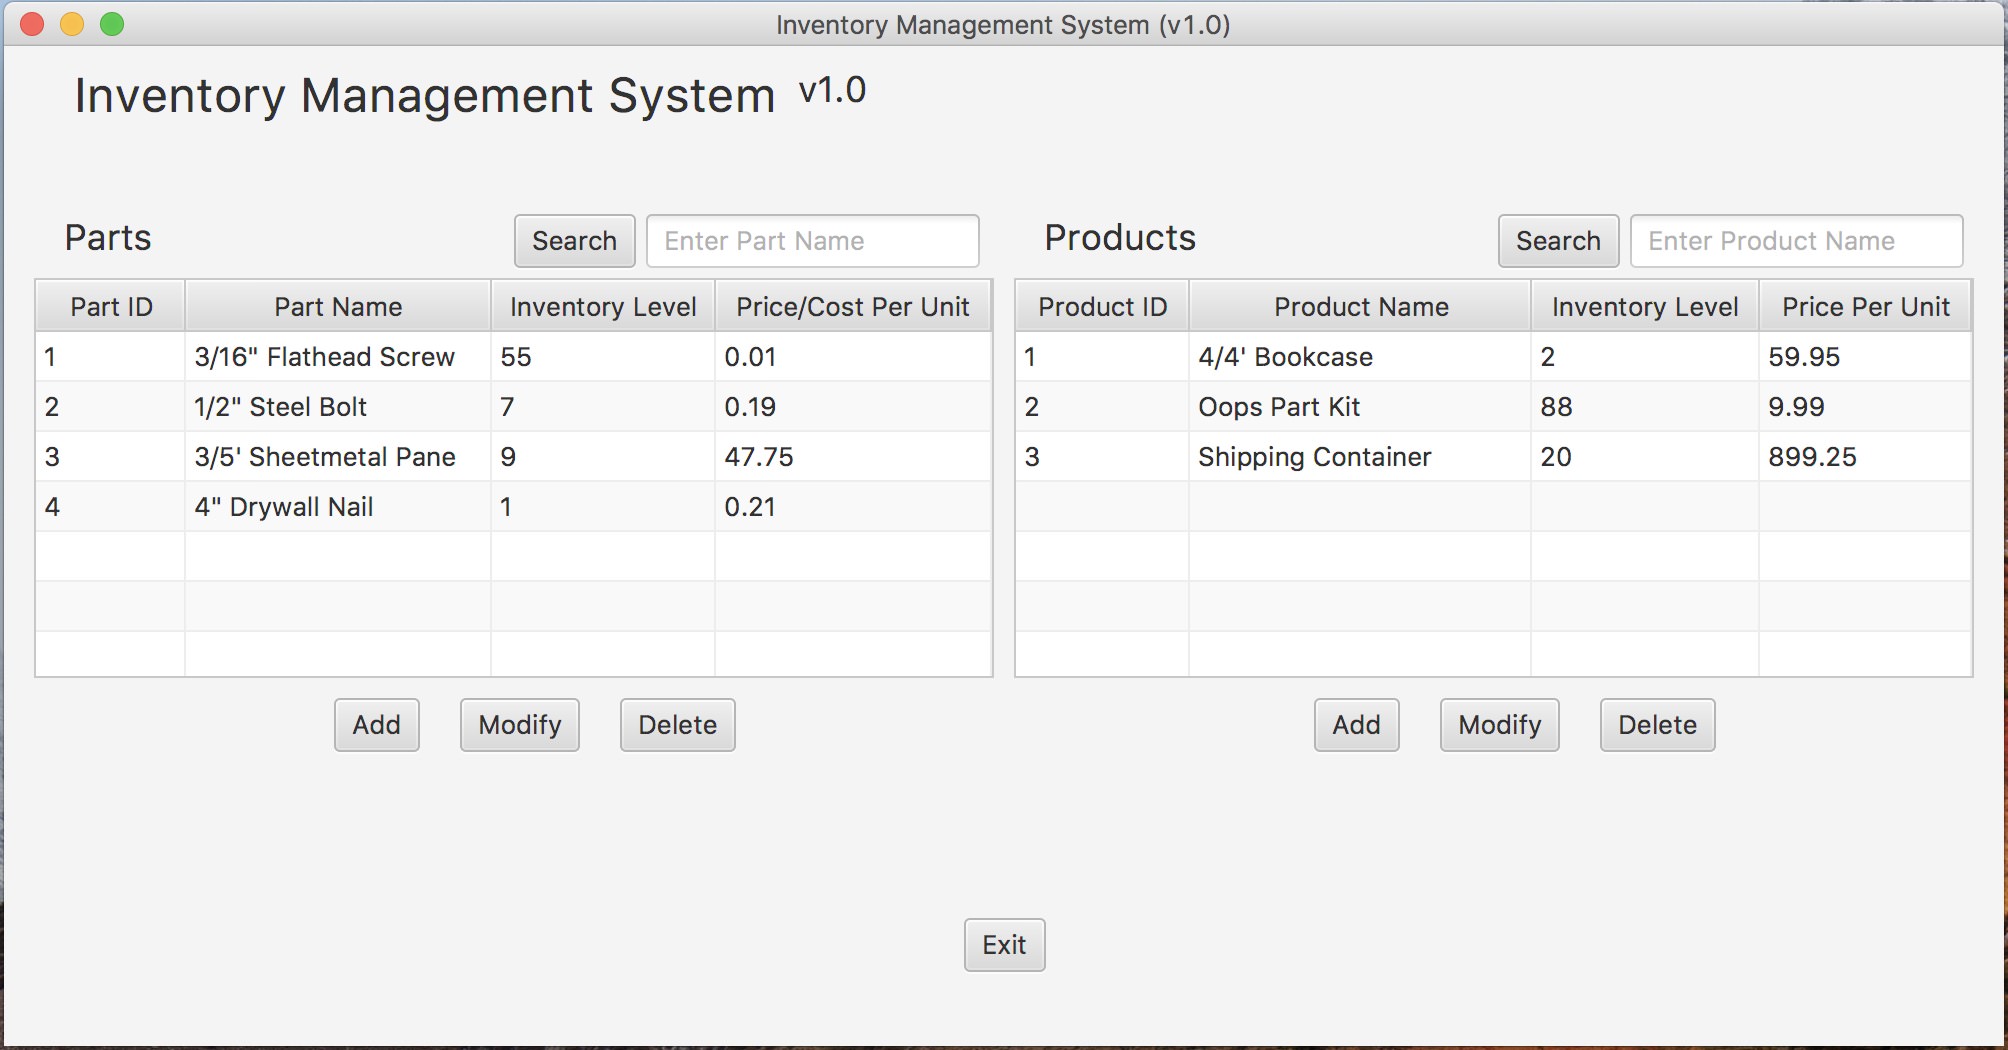Select the 3/16" Flathead Screw row
The width and height of the screenshot is (2008, 1050).
[x=513, y=357]
